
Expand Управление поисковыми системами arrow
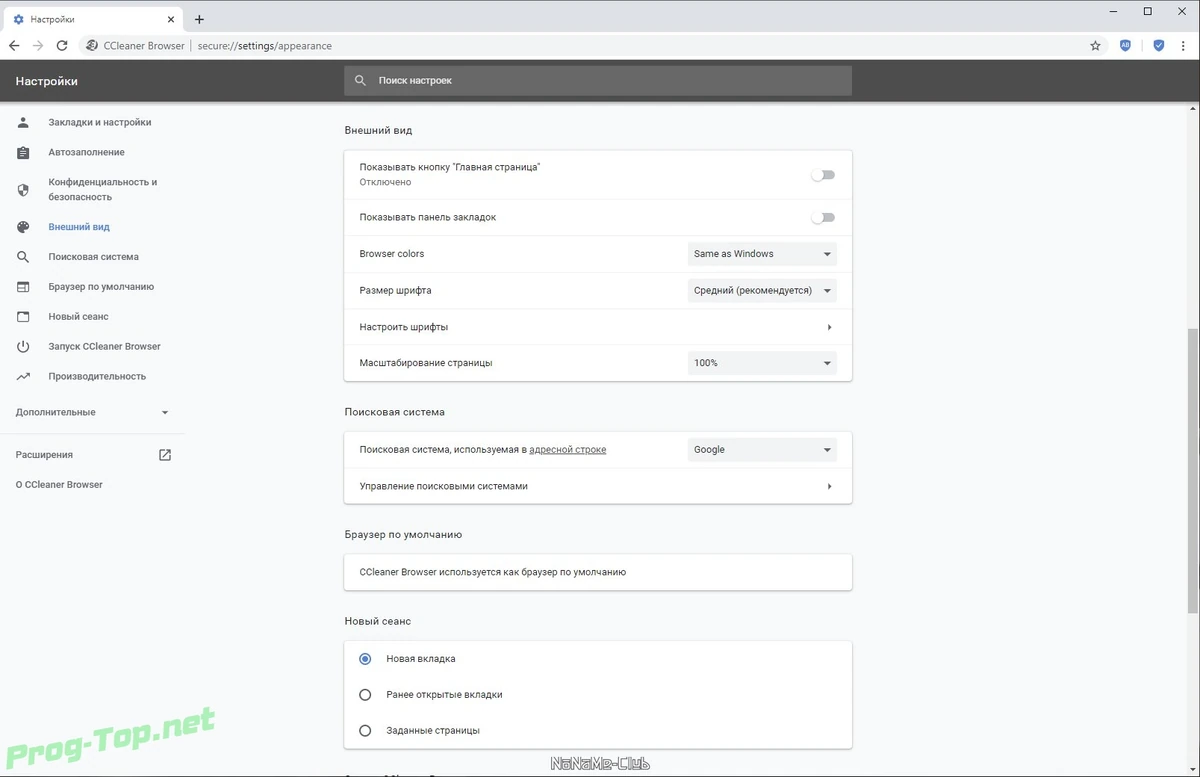[x=829, y=486]
